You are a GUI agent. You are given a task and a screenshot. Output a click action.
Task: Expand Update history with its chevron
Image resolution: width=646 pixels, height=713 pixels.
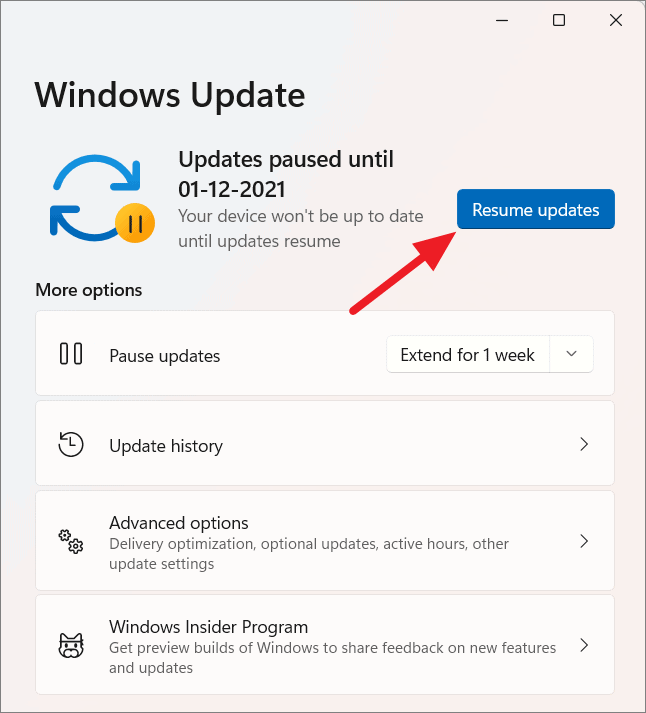[x=584, y=444]
